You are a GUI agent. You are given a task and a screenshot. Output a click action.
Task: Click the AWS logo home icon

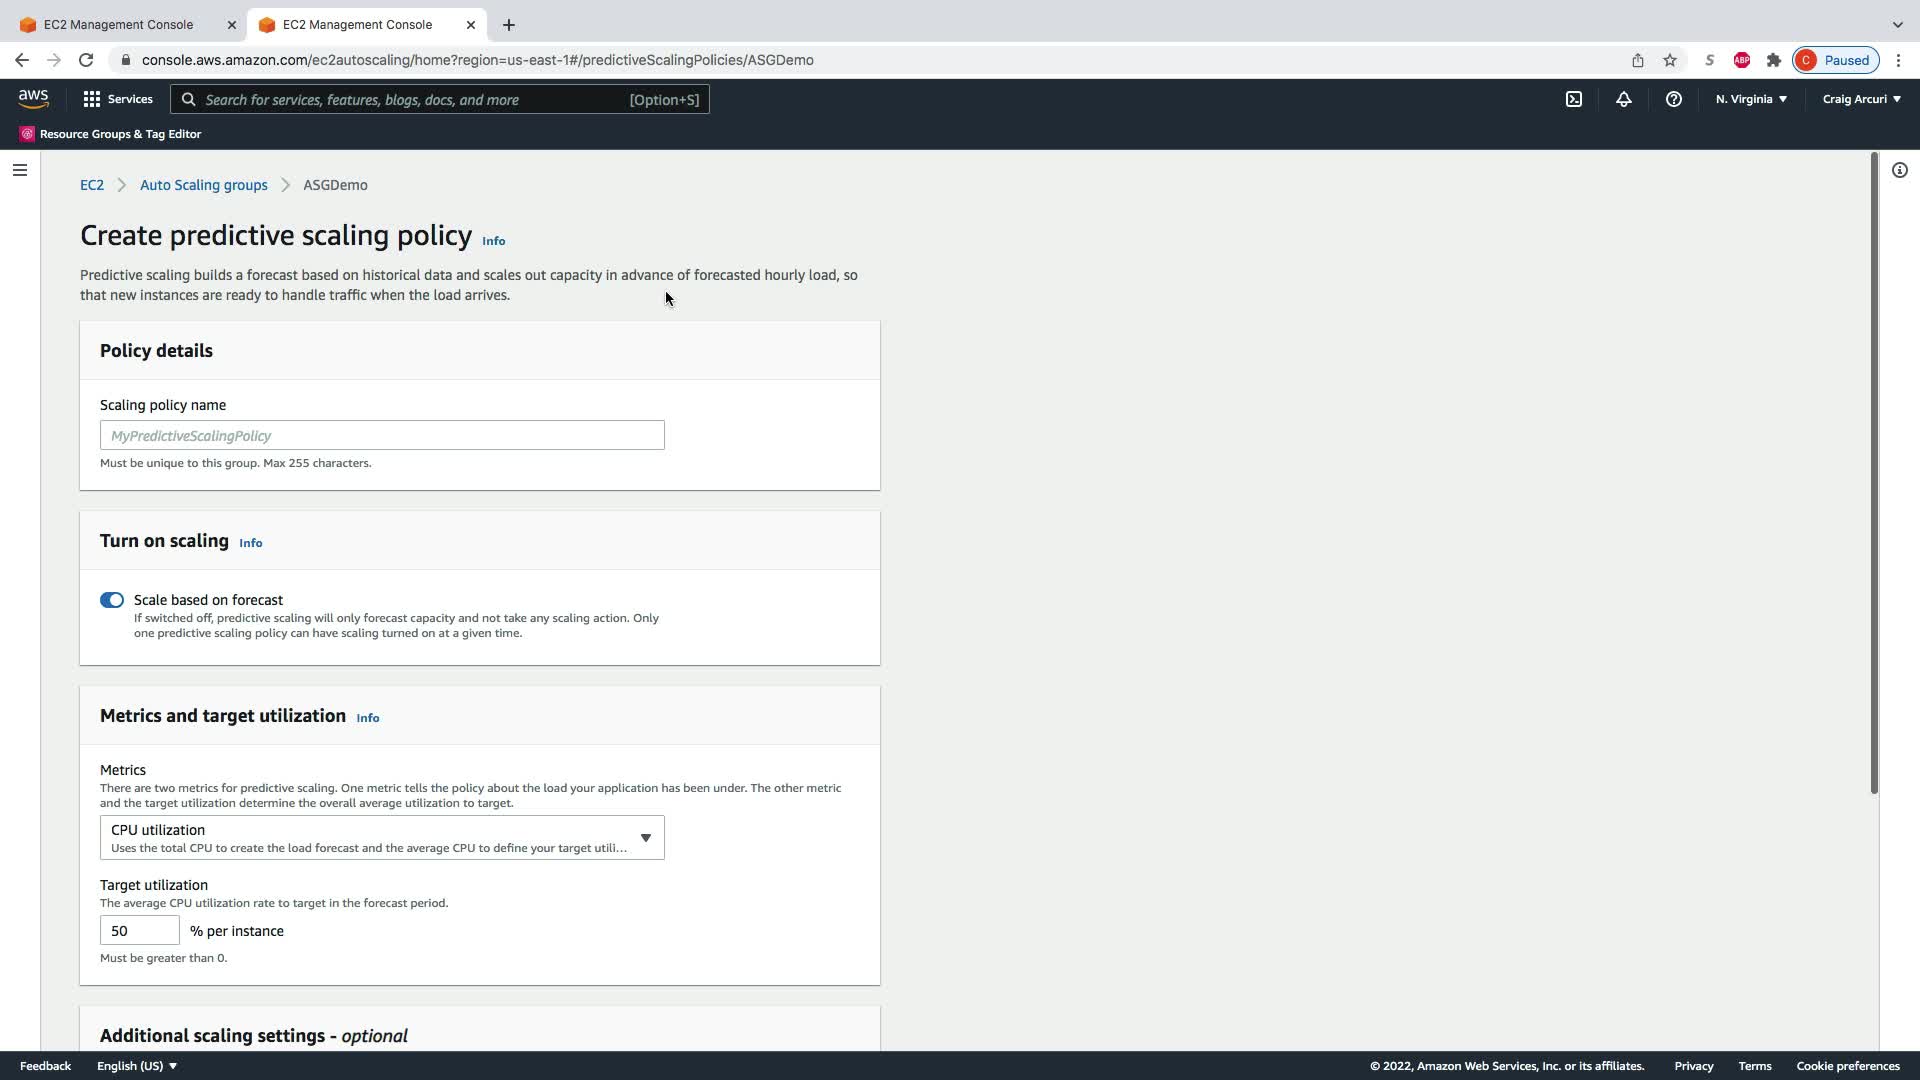tap(33, 98)
